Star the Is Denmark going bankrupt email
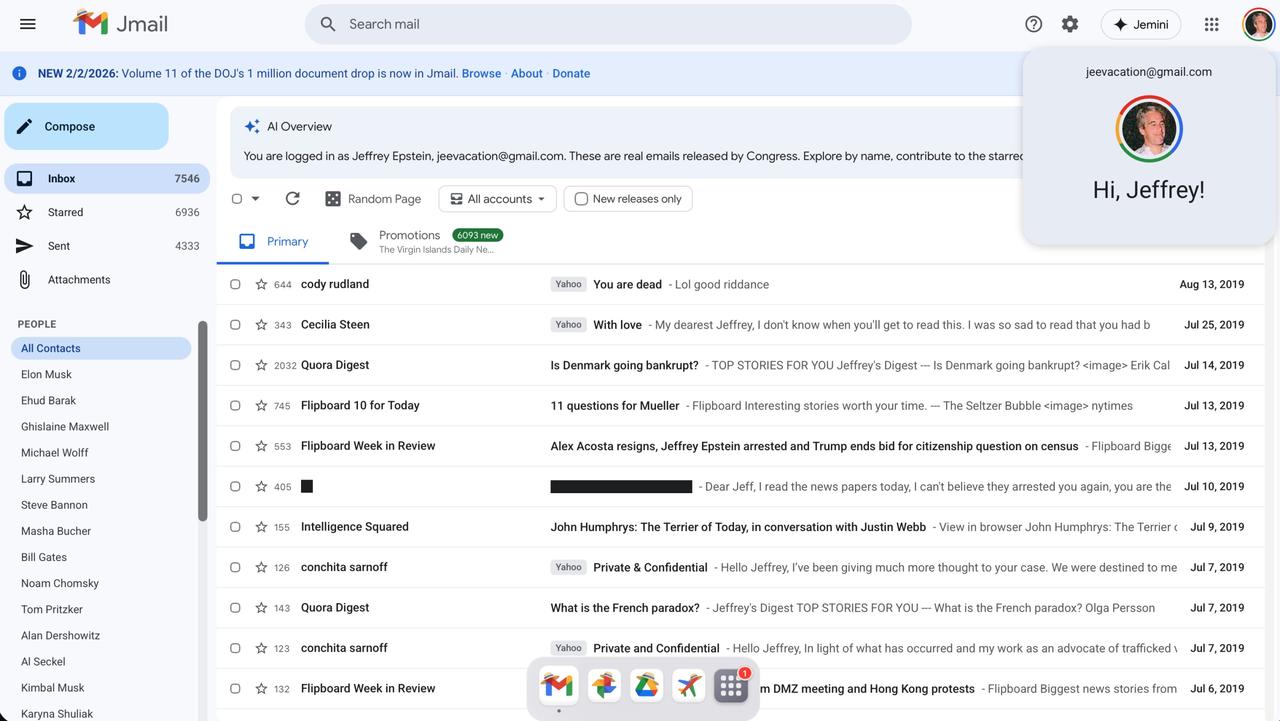Screen dimensions: 1280x721 (261, 365)
